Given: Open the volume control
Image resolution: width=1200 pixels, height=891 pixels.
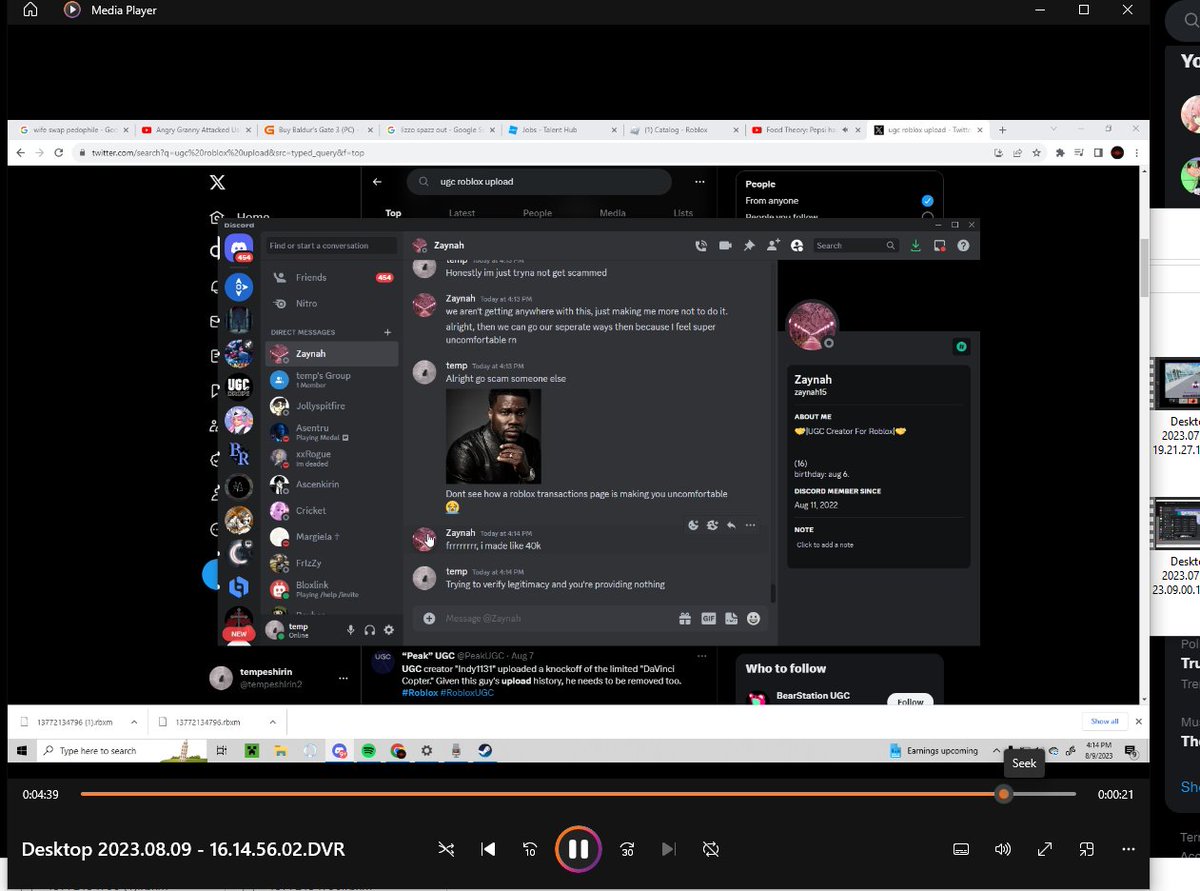Looking at the screenshot, I should [x=1003, y=849].
